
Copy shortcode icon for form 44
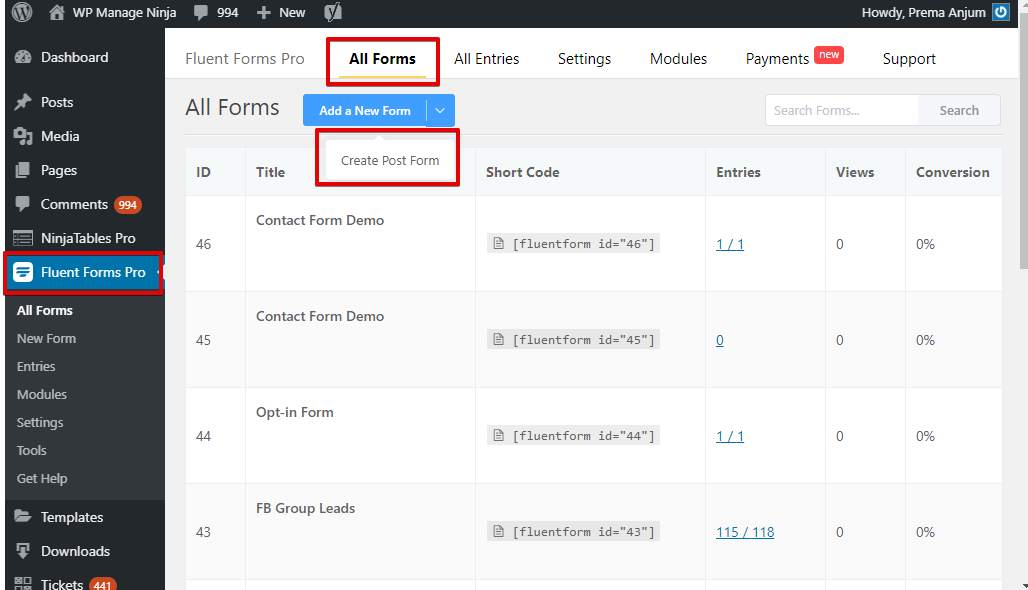click(499, 435)
